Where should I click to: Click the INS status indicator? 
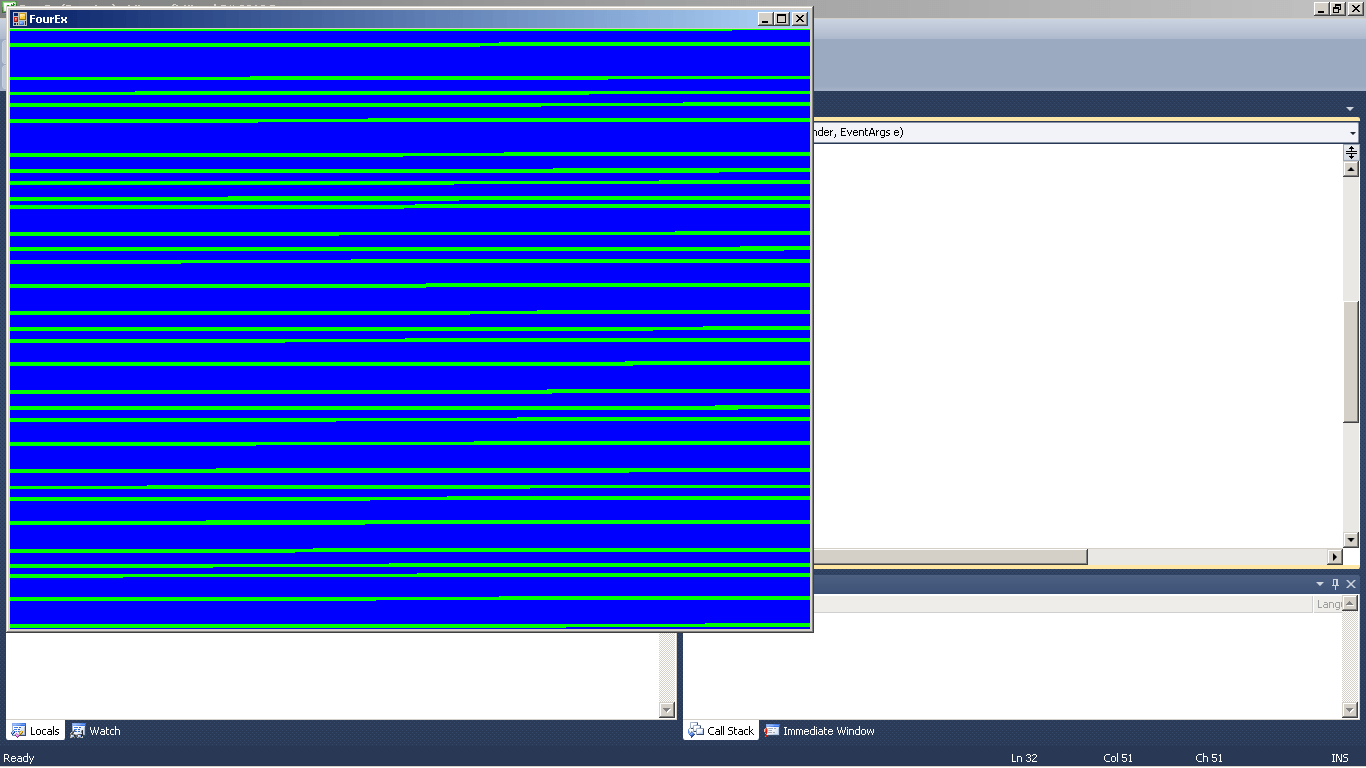[1340, 758]
